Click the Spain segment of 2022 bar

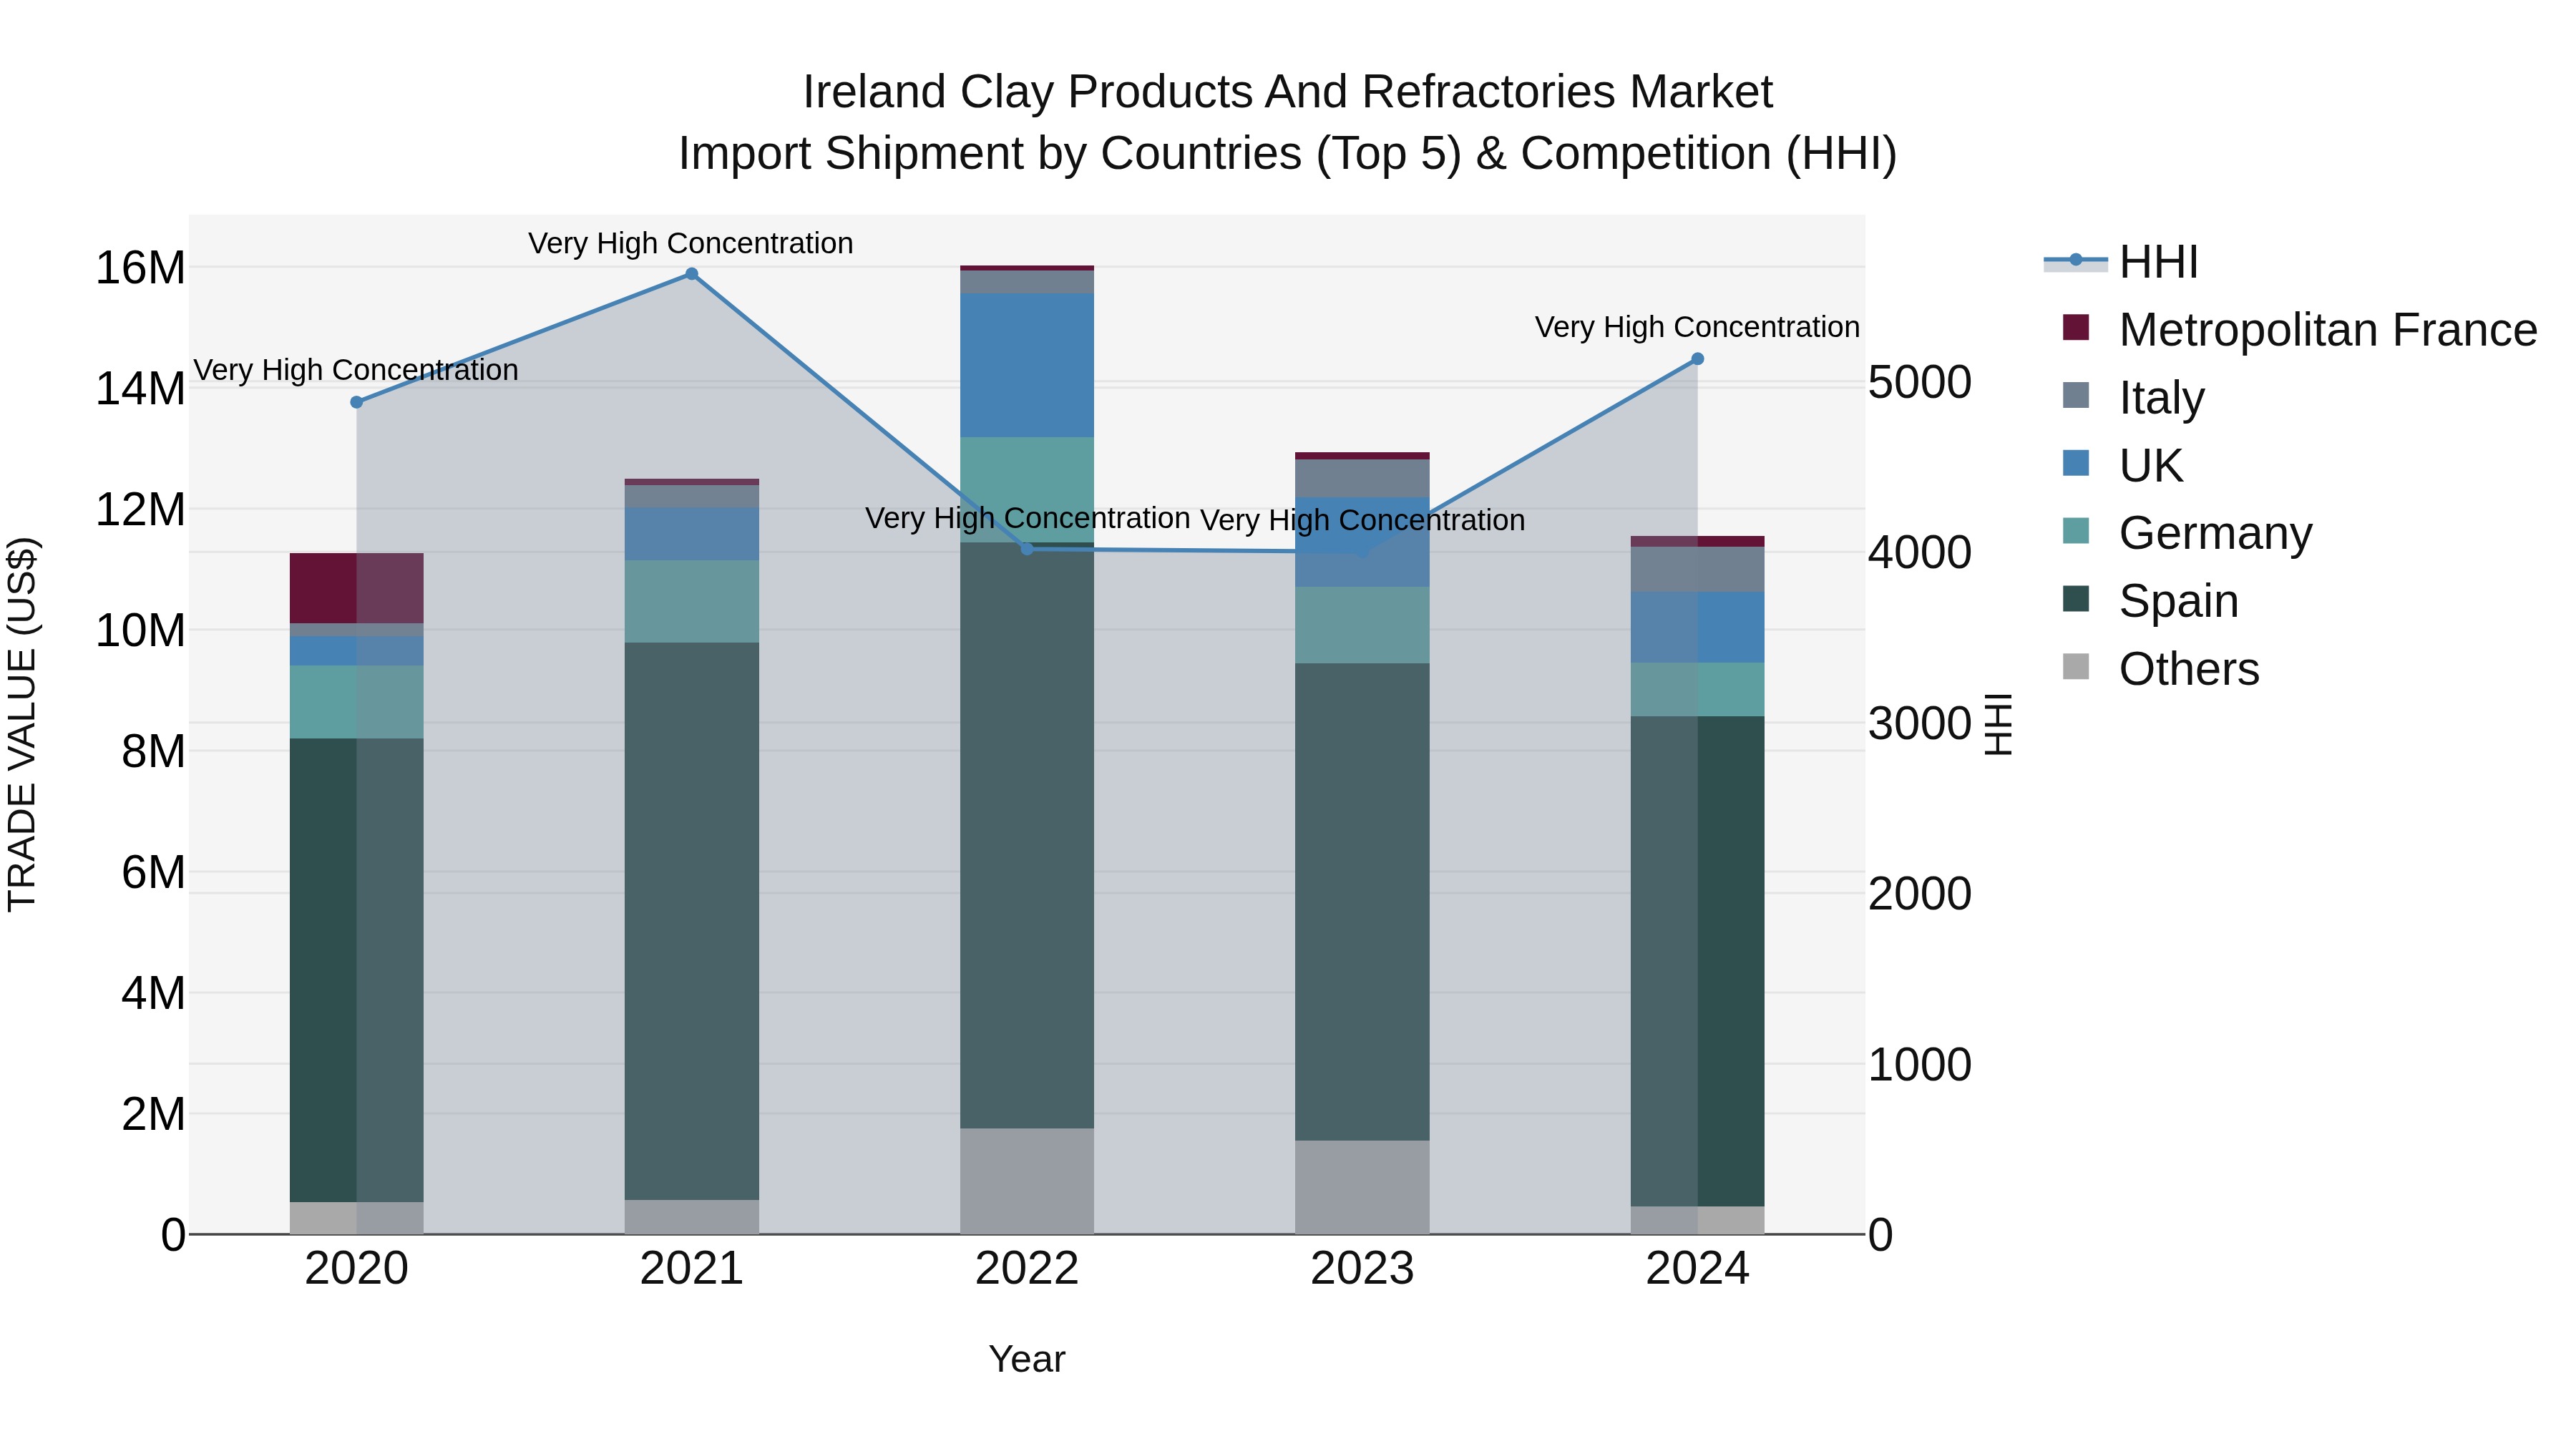(x=1027, y=836)
